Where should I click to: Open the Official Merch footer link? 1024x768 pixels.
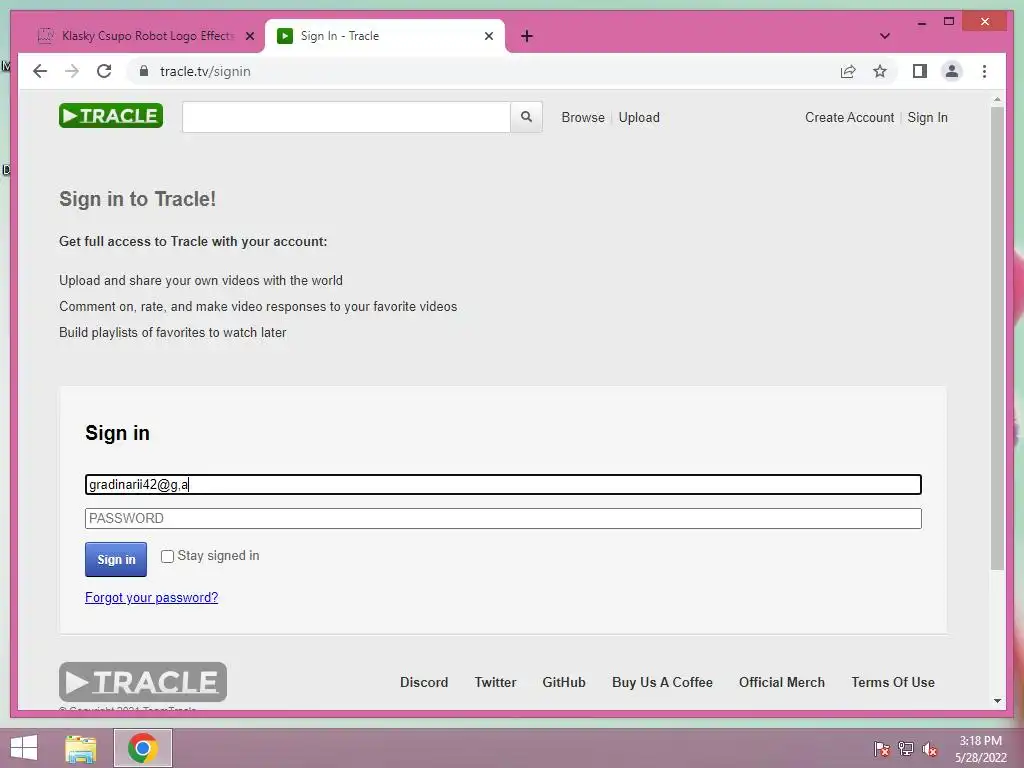(x=782, y=682)
